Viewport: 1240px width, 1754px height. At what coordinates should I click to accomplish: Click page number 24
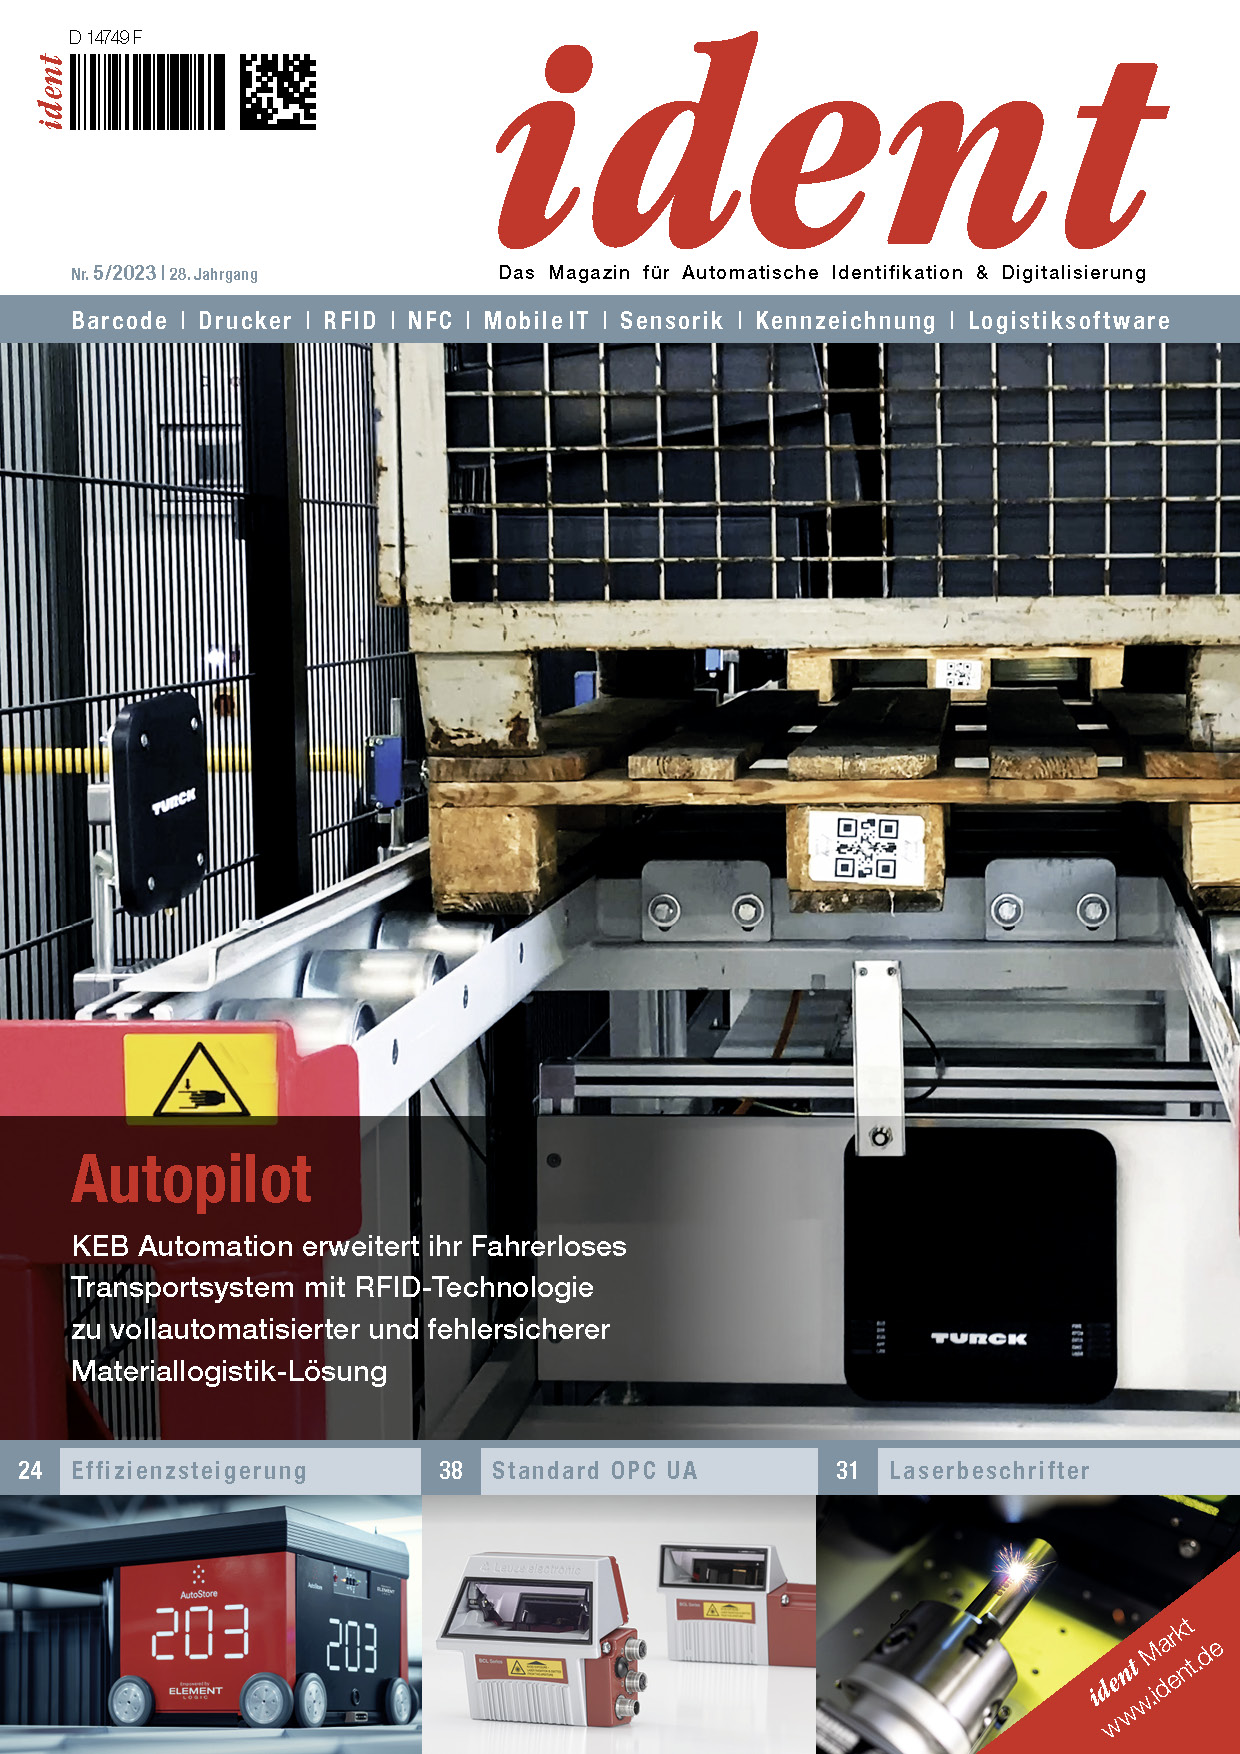pos(30,1470)
